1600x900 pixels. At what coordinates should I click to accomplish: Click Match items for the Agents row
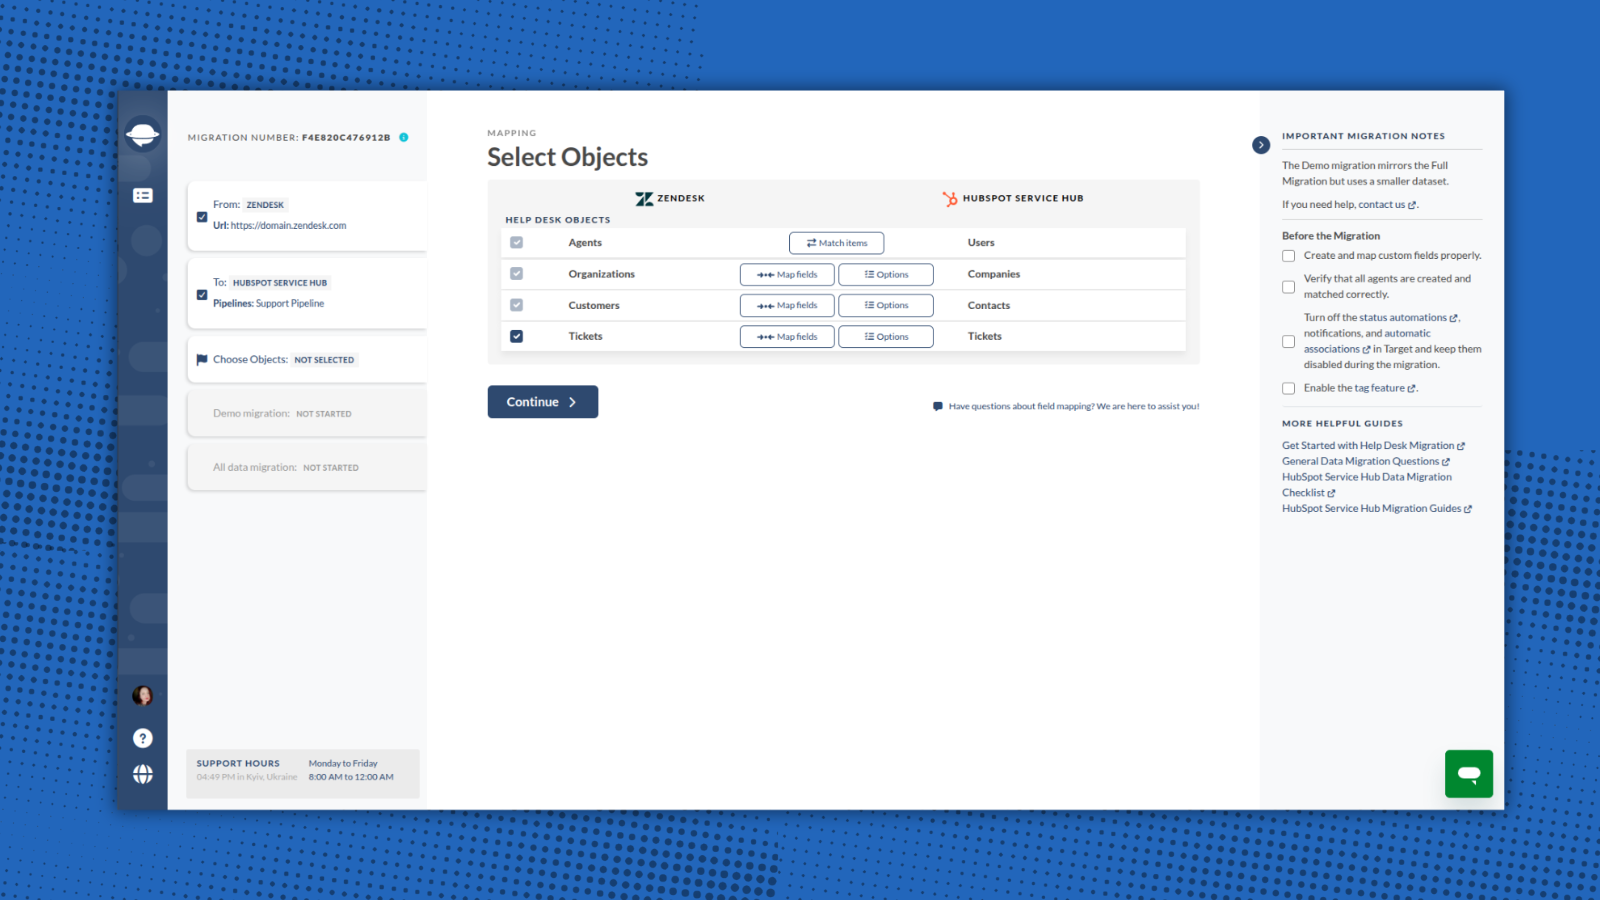point(836,242)
